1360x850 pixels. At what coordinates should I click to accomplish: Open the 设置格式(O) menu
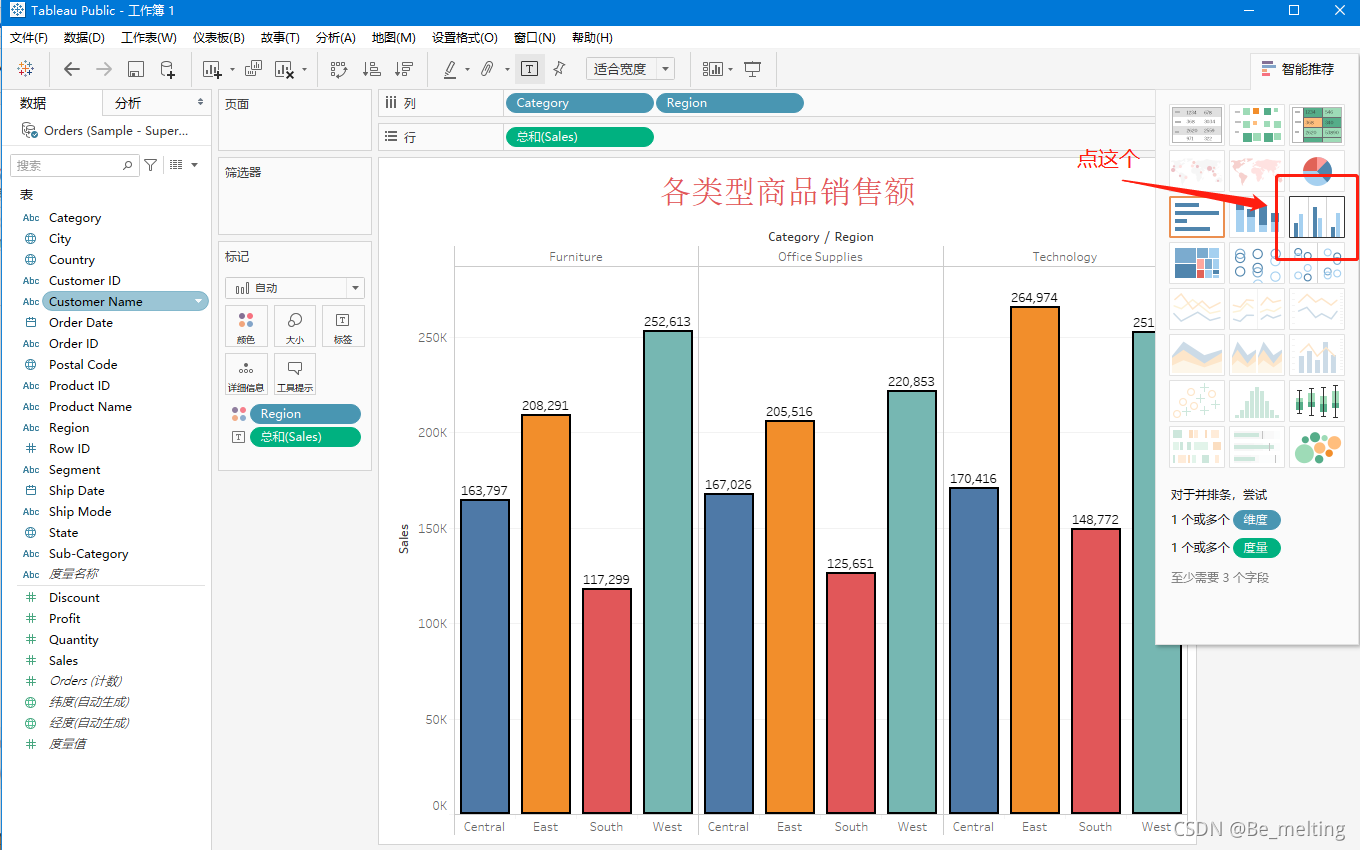(465, 37)
